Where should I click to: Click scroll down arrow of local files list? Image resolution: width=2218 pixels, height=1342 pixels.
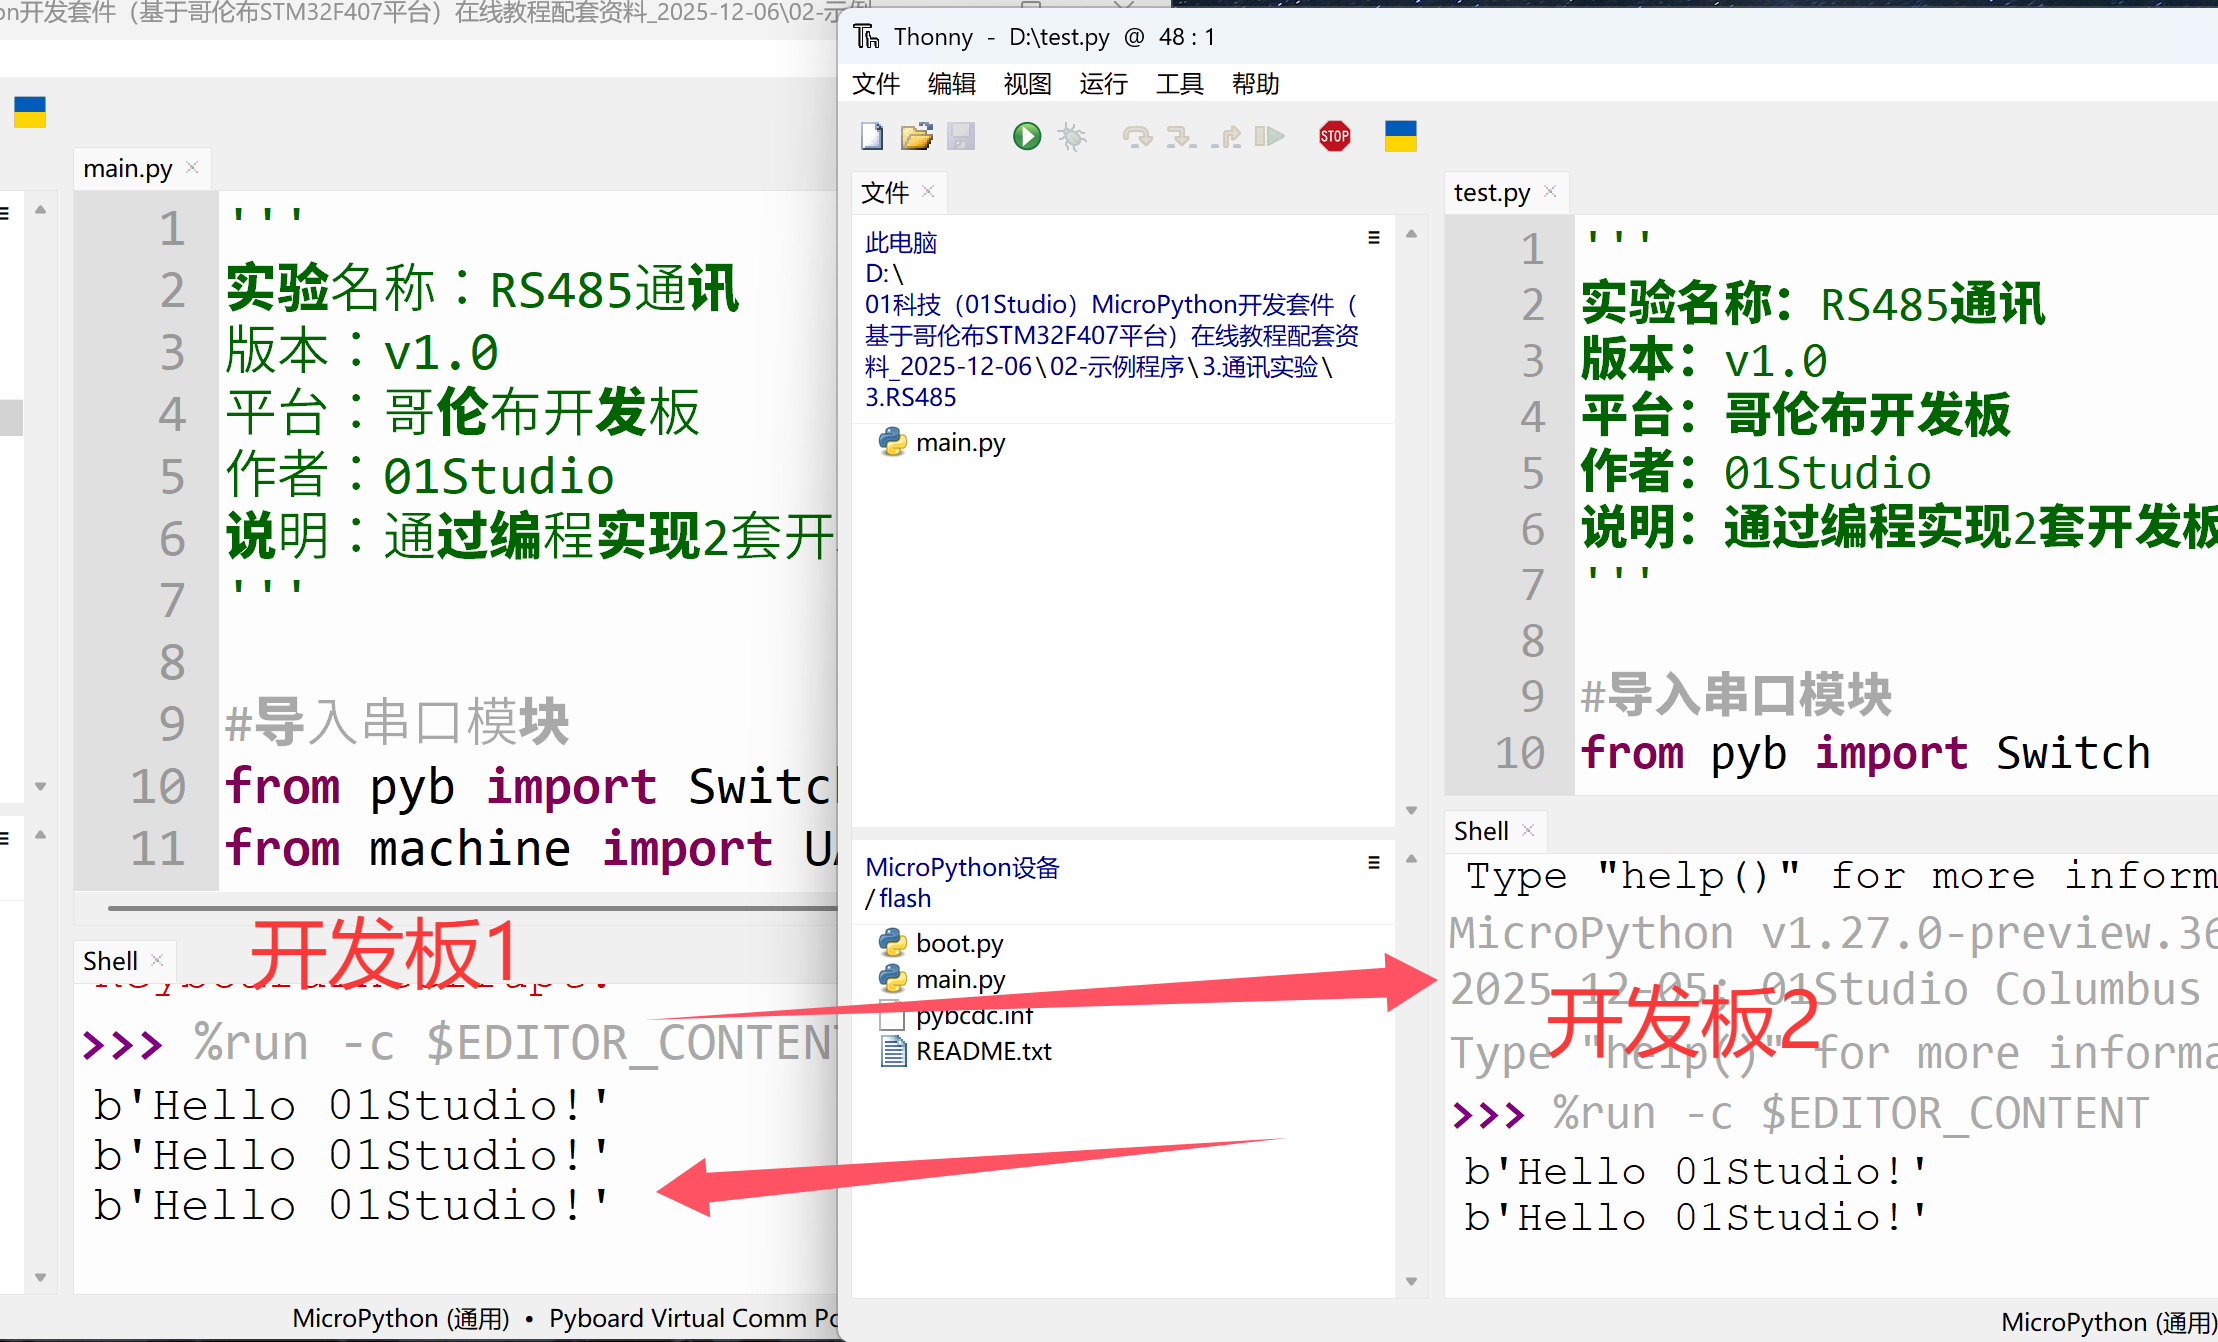click(1411, 810)
